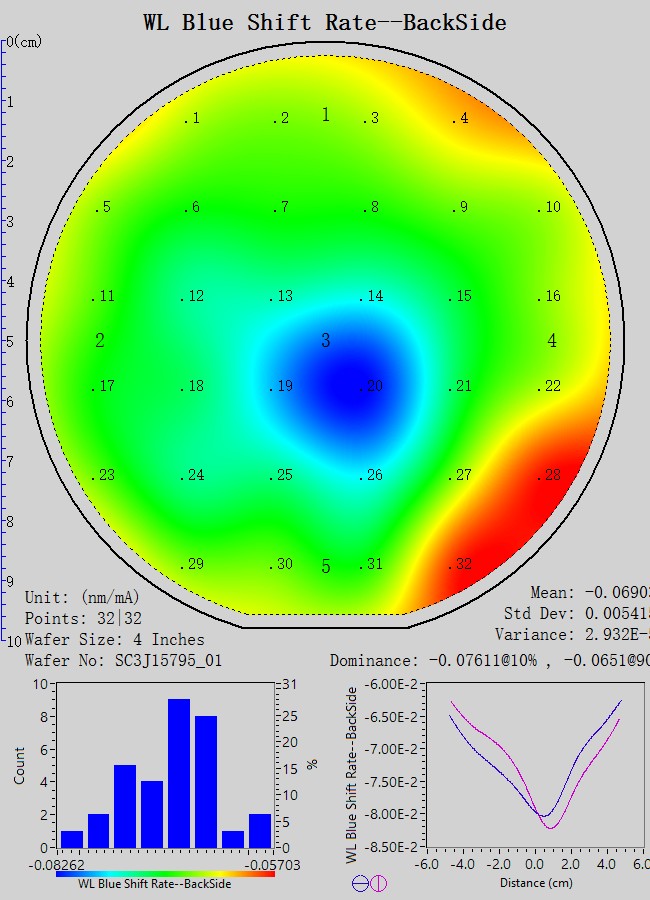
Task: Click the magenta vertical cross-section icon
Action: (x=379, y=883)
